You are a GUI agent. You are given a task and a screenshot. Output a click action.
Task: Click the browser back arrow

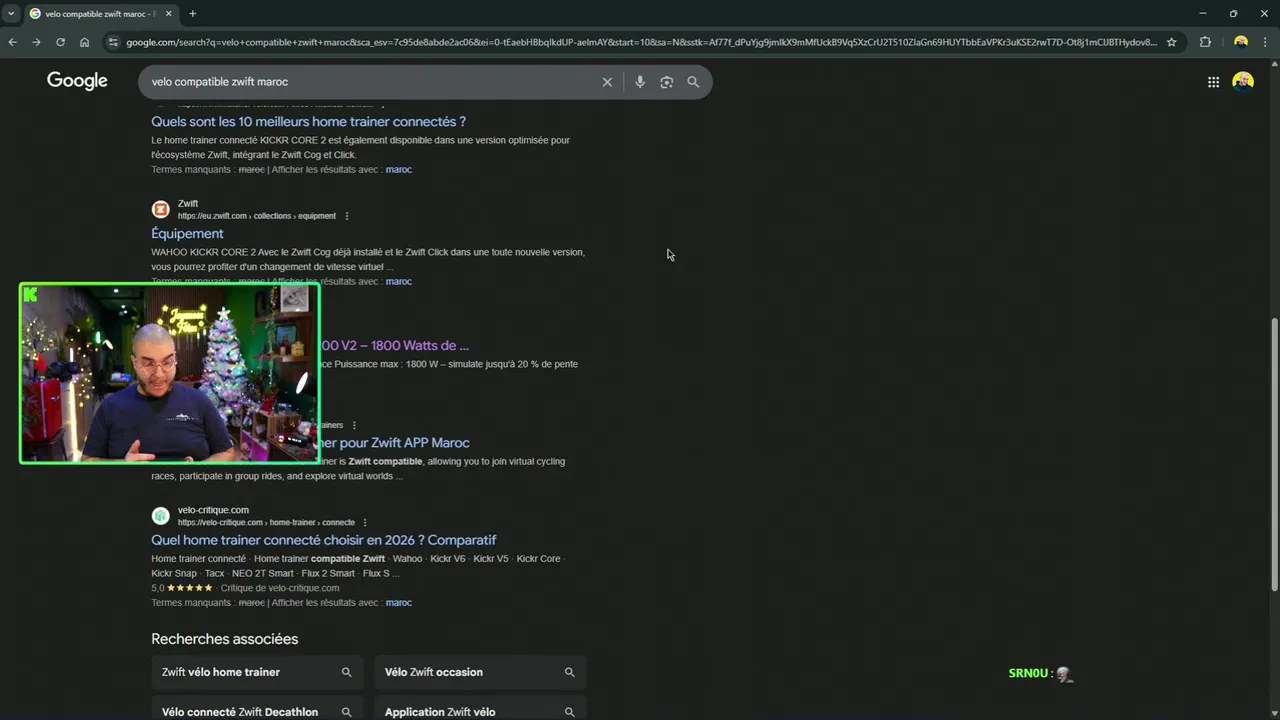pos(12,42)
